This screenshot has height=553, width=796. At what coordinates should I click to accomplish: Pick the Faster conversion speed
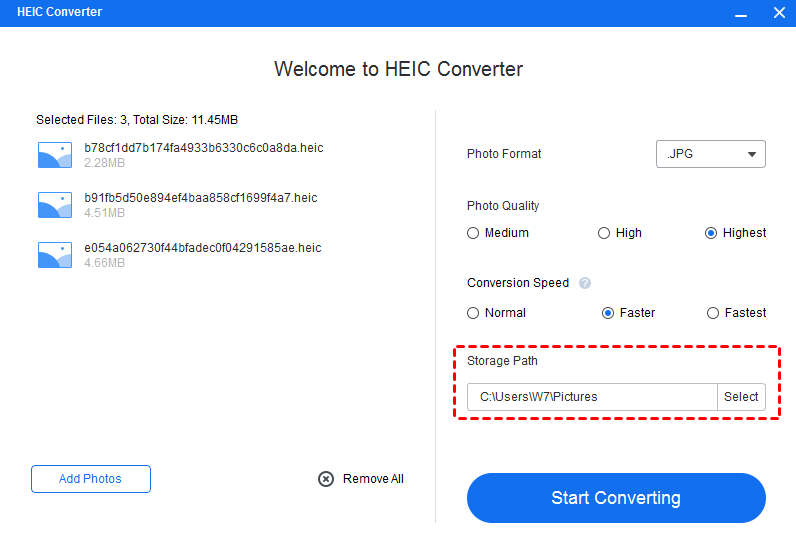(608, 313)
